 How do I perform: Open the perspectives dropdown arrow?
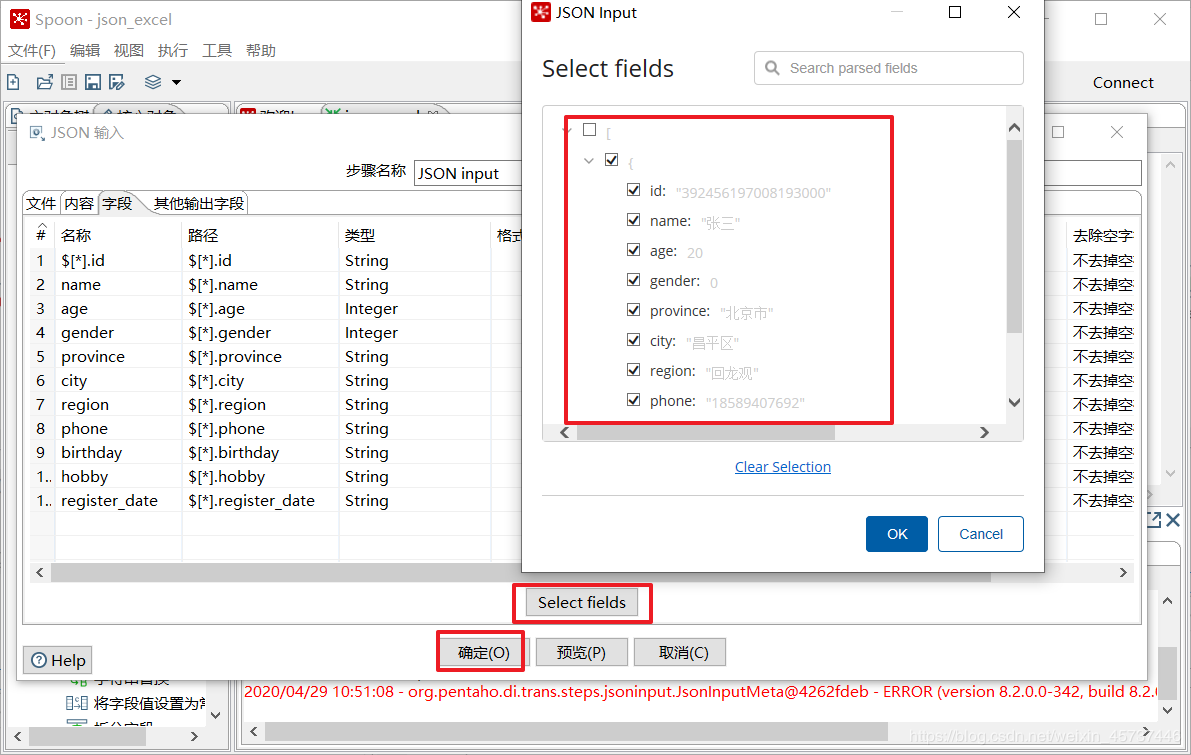(176, 82)
